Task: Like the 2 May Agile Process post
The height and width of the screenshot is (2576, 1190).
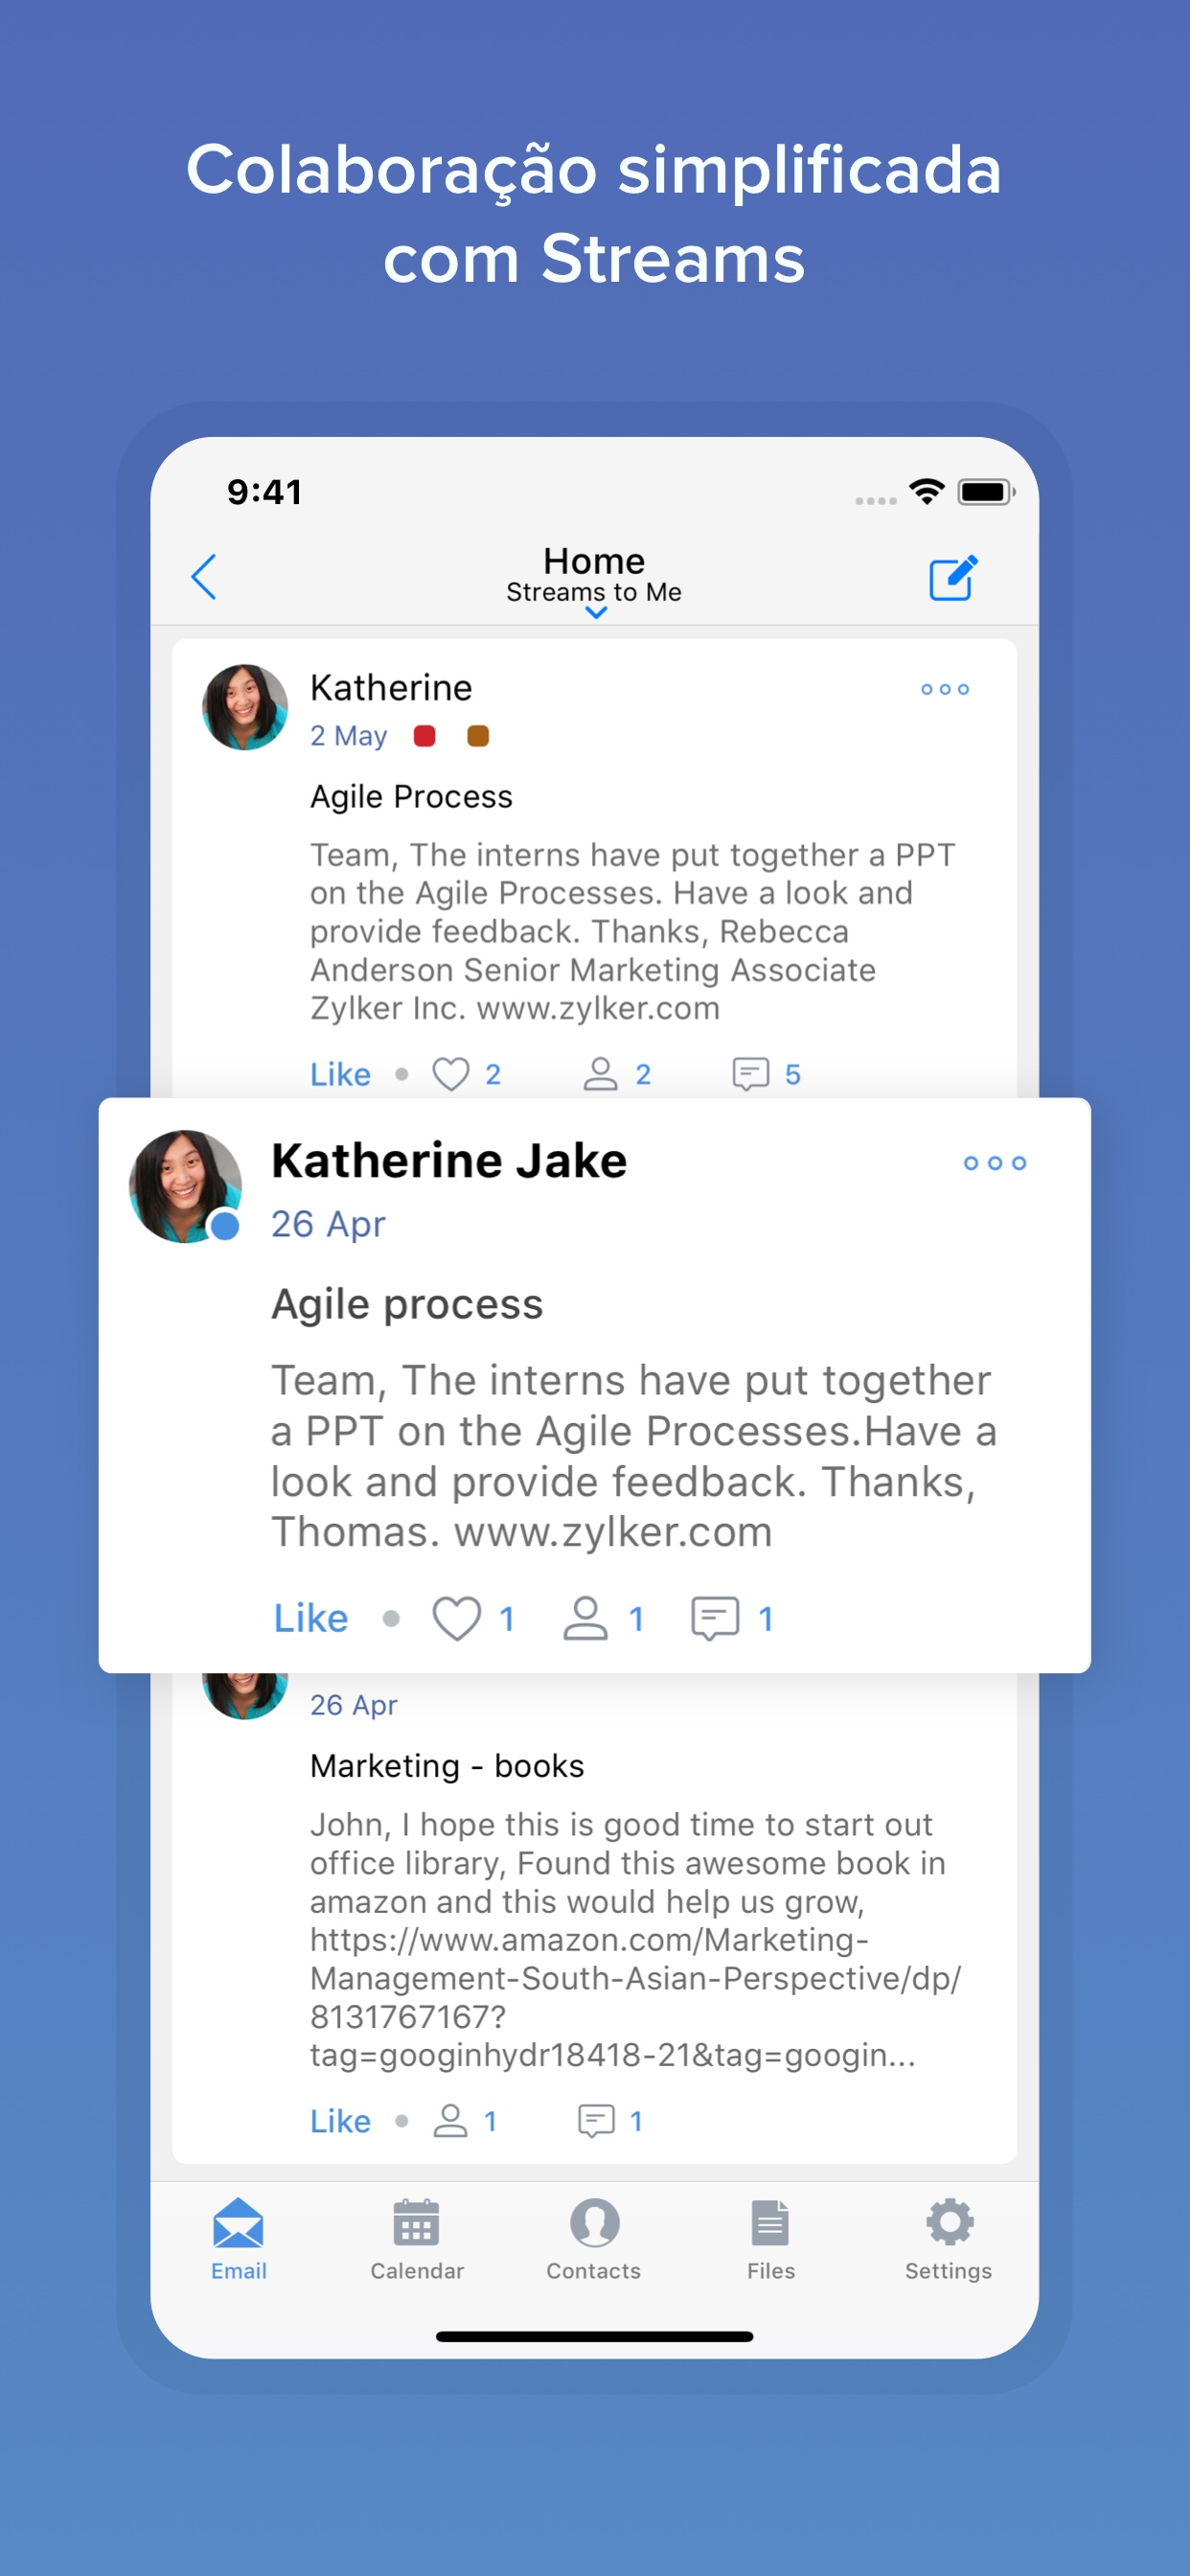Action: (x=340, y=1074)
